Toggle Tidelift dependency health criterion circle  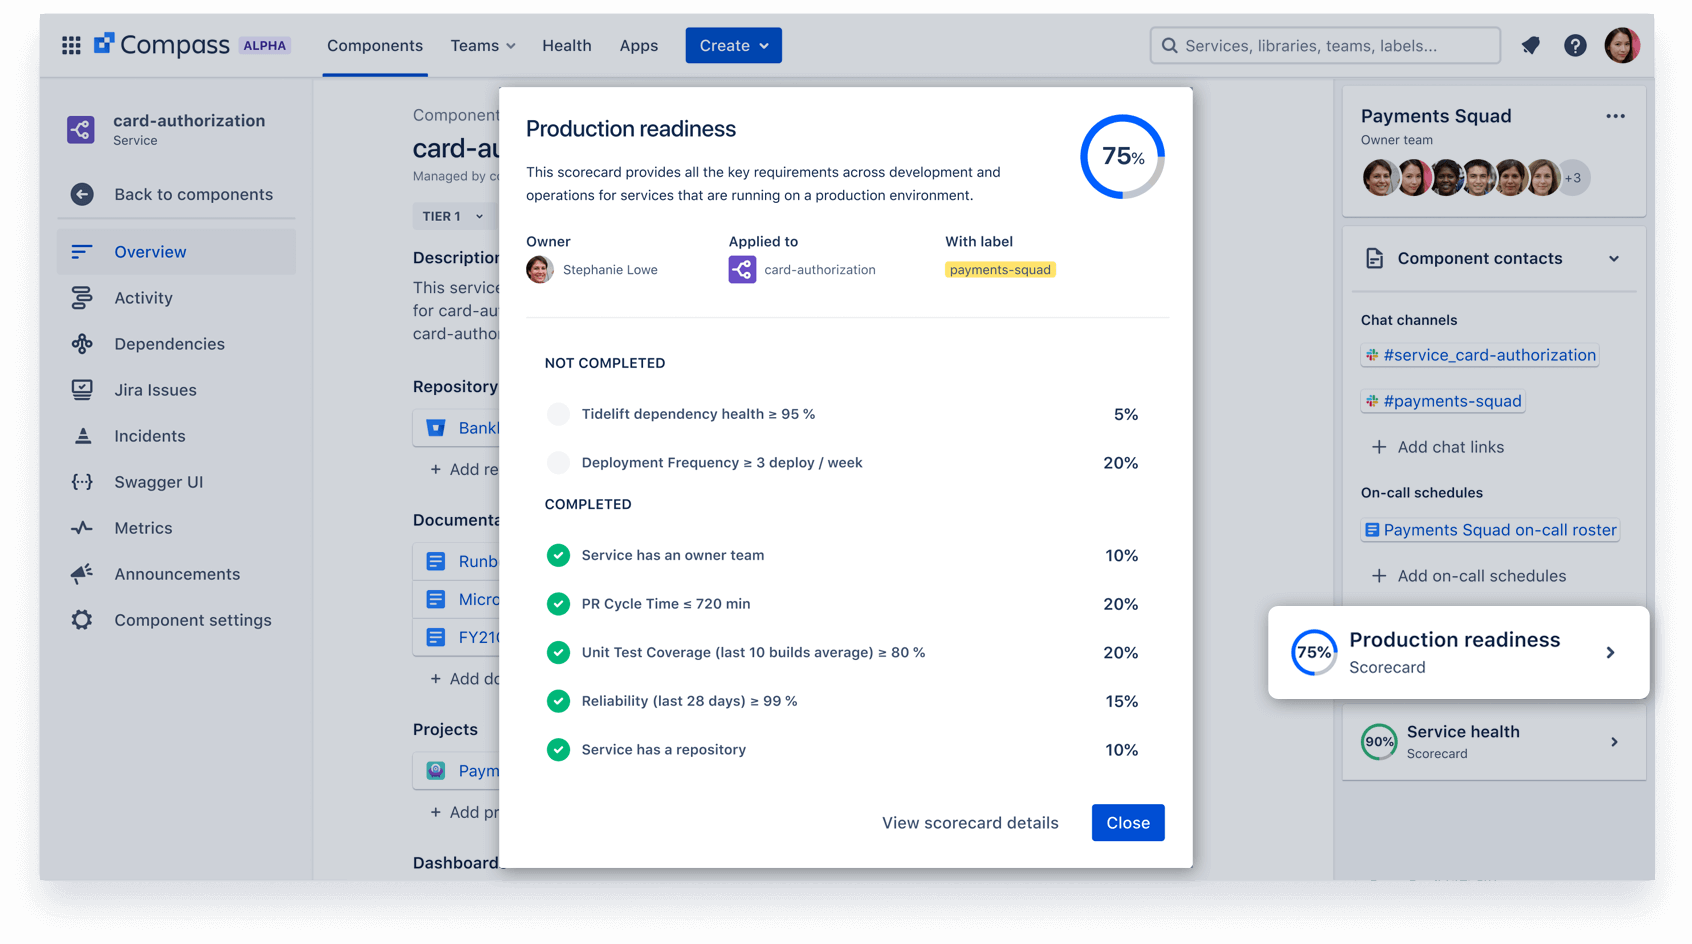click(x=558, y=414)
